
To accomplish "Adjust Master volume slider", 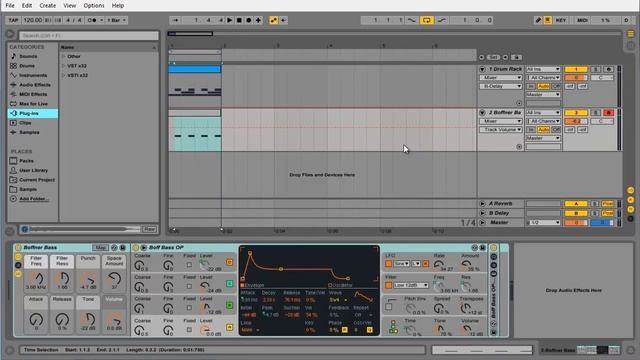I will tap(576, 222).
